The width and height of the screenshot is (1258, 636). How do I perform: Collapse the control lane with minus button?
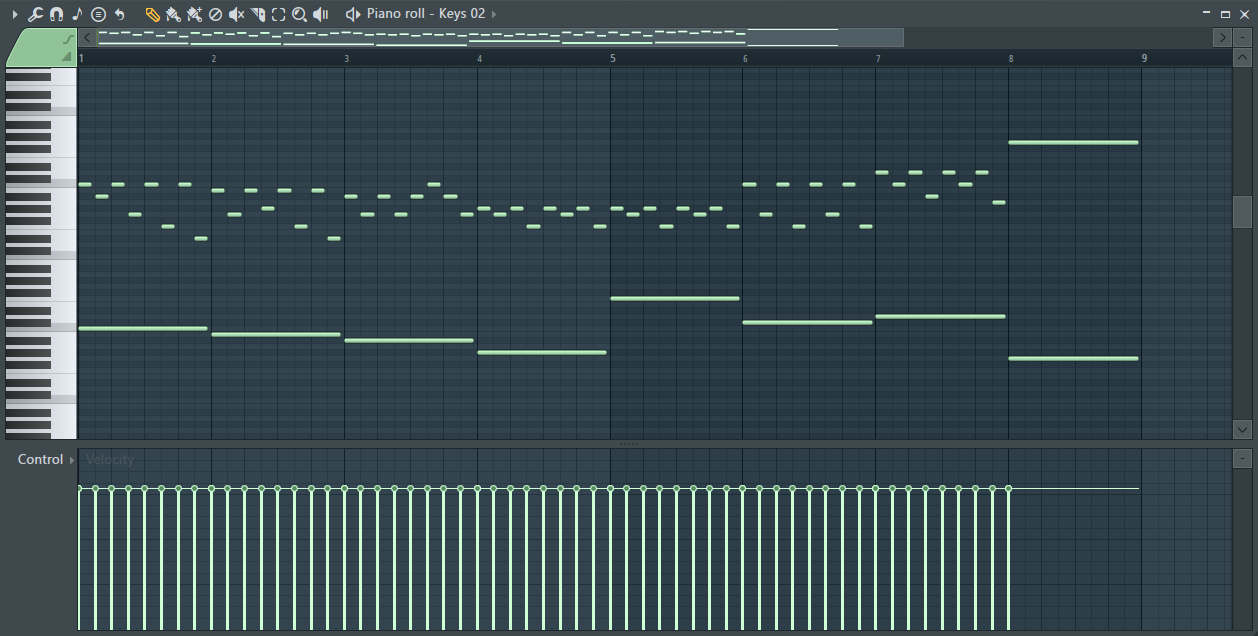tap(1242, 458)
